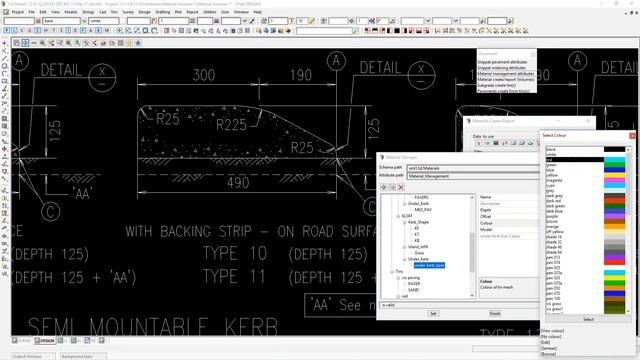The image size is (640, 360).
Task: Toggle the L snap button
Action: tap(15, 31)
